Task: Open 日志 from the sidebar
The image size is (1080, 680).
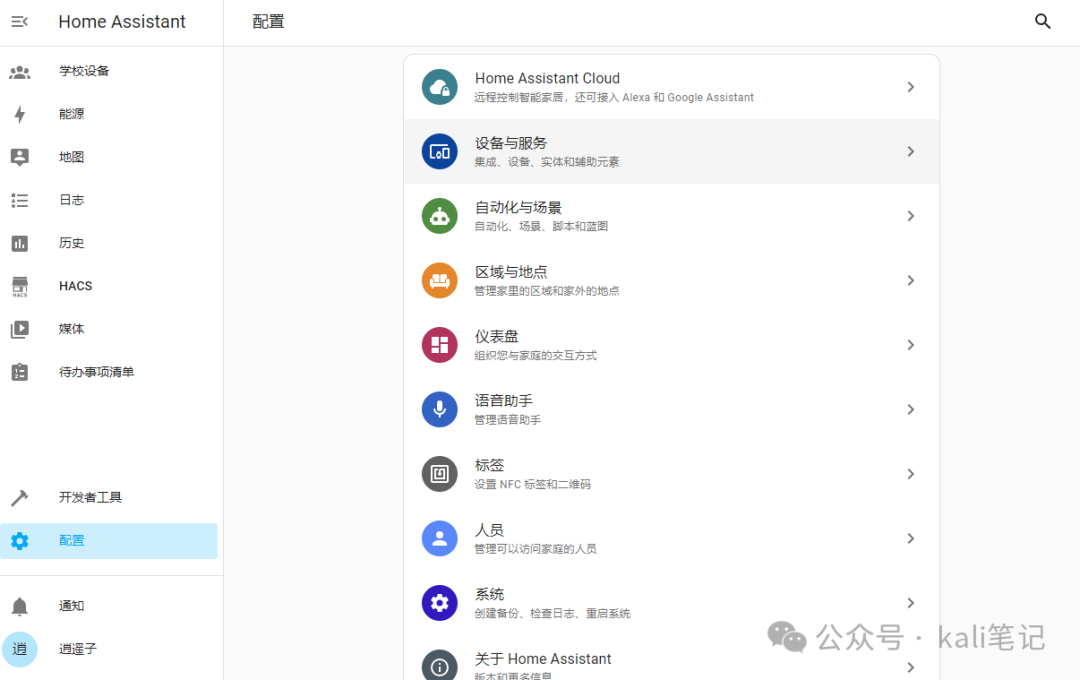Action: coord(72,200)
